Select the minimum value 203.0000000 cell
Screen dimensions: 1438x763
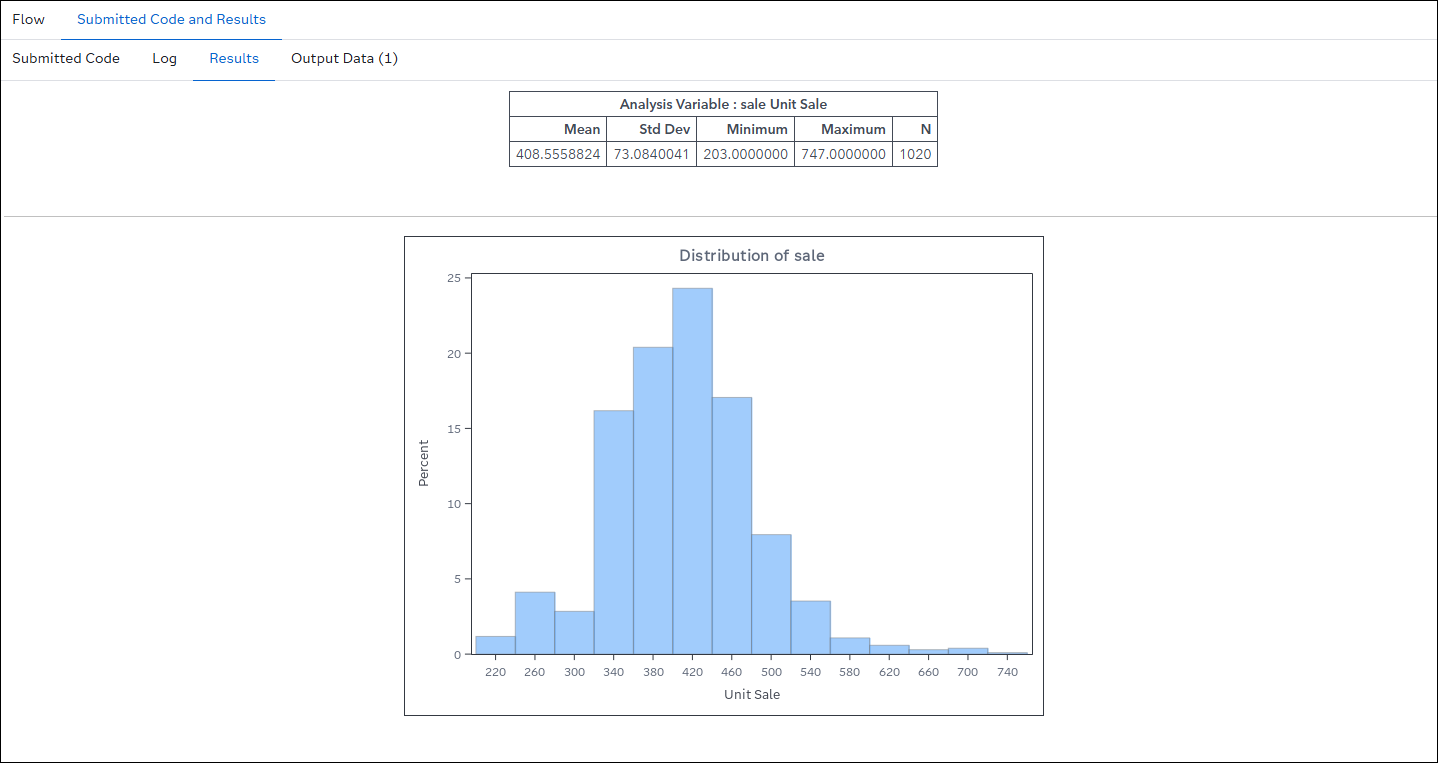pos(745,154)
